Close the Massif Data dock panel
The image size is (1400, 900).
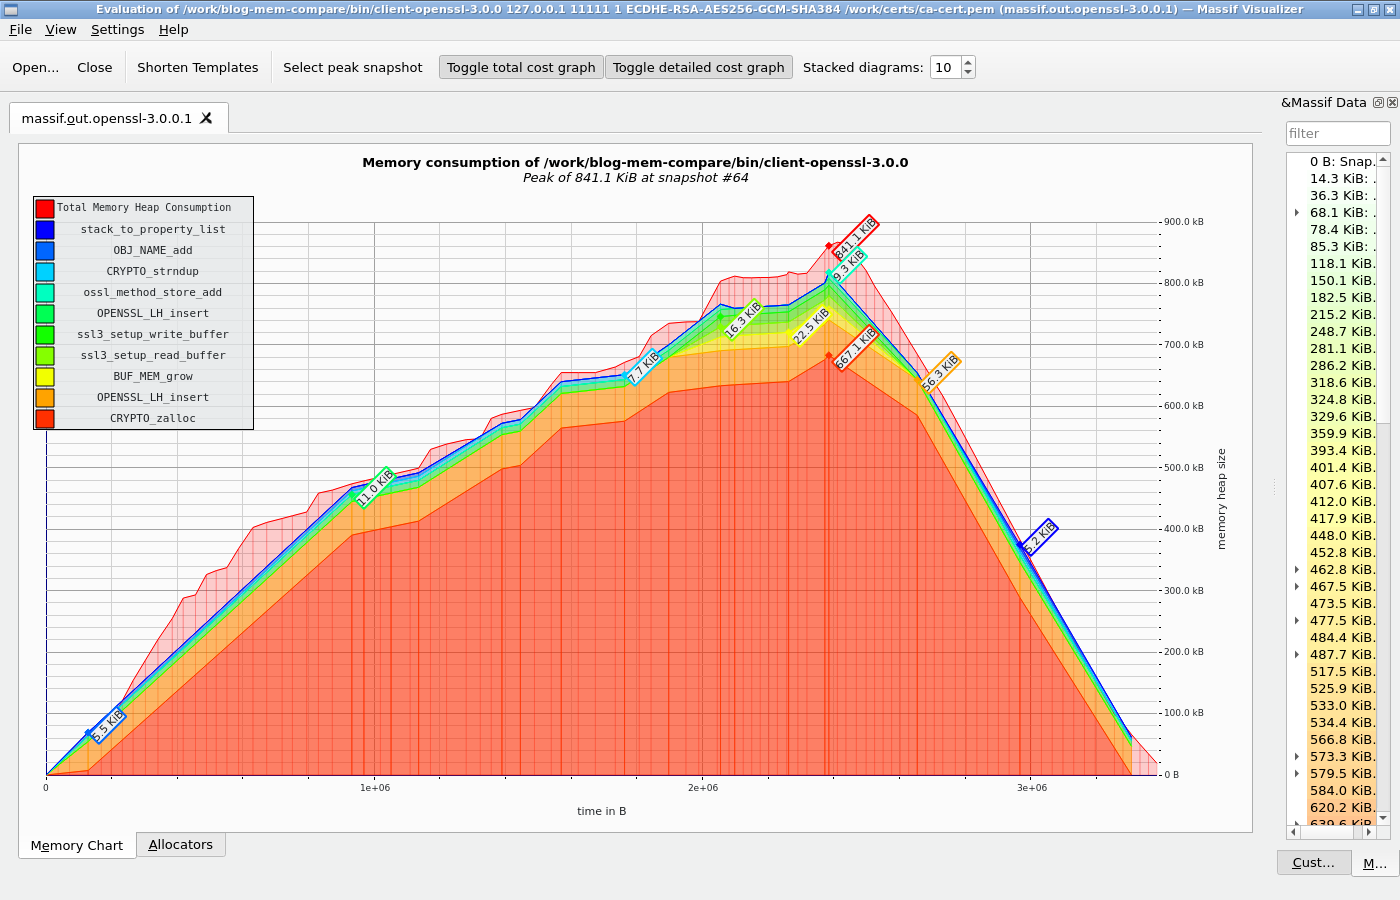point(1392,103)
